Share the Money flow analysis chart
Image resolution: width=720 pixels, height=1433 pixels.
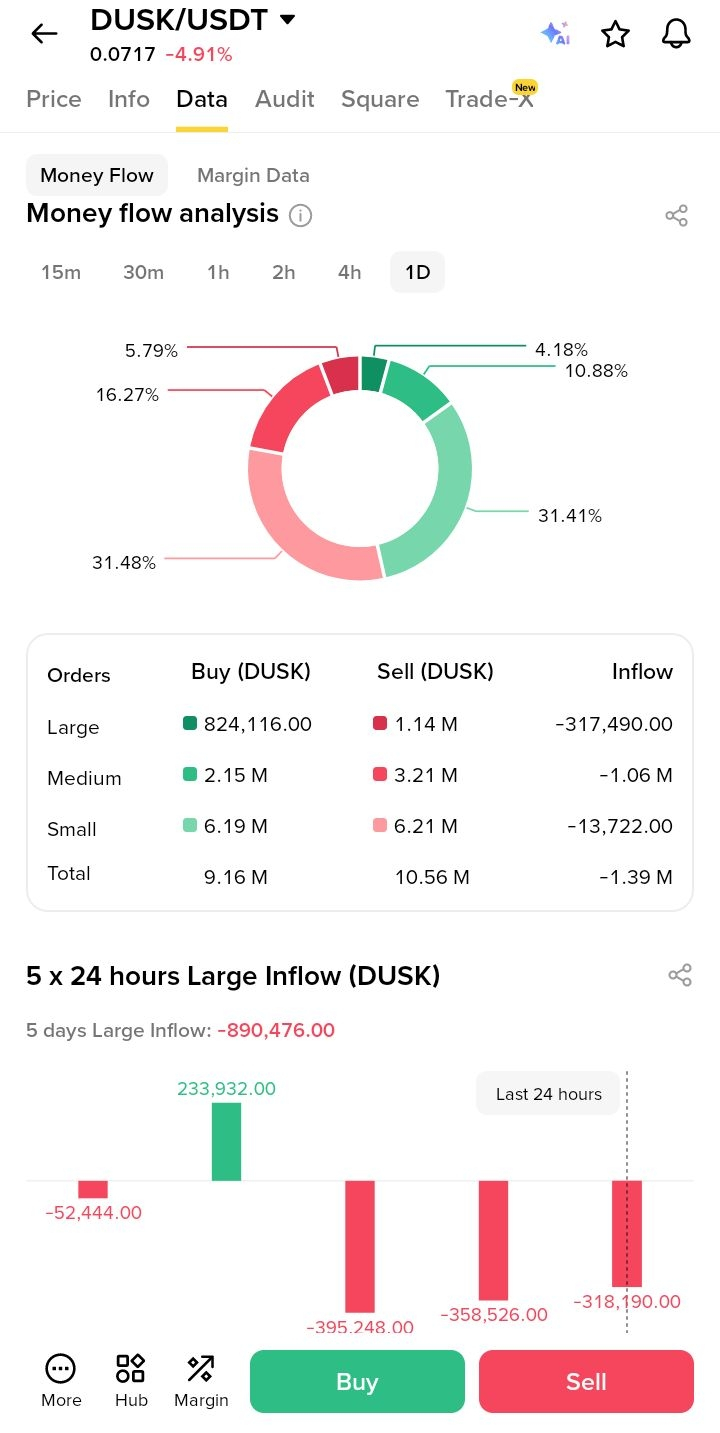pyautogui.click(x=677, y=215)
